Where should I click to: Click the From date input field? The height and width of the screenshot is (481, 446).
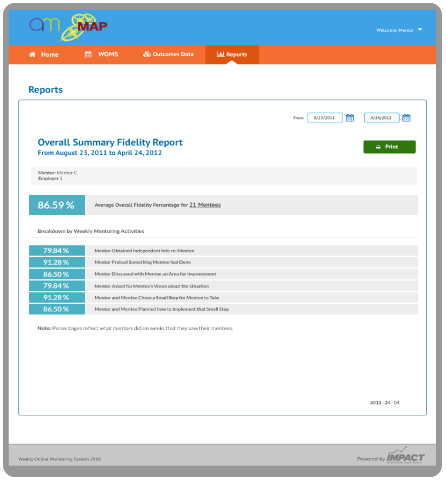coord(325,118)
